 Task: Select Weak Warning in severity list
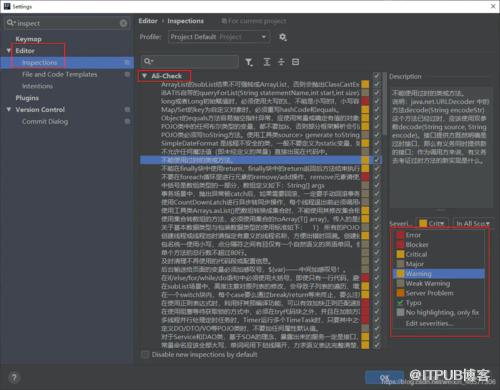(x=439, y=283)
